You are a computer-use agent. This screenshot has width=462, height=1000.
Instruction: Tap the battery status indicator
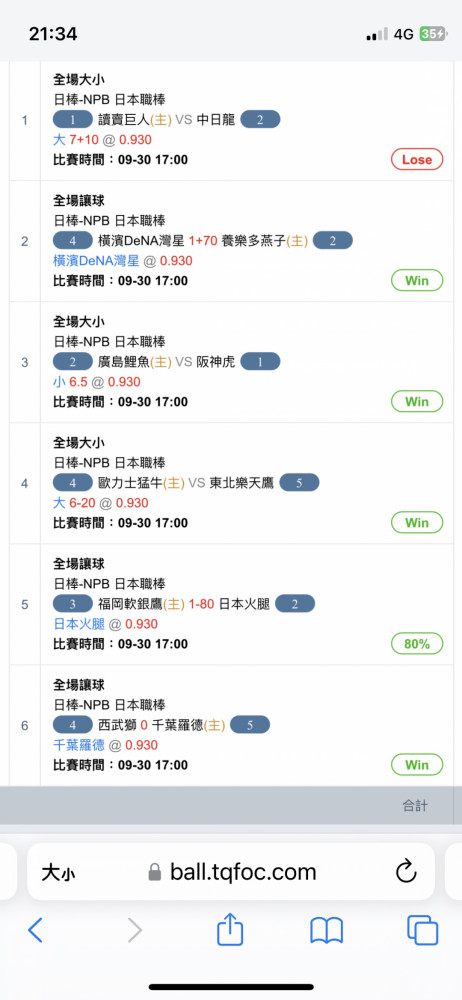(x=433, y=34)
